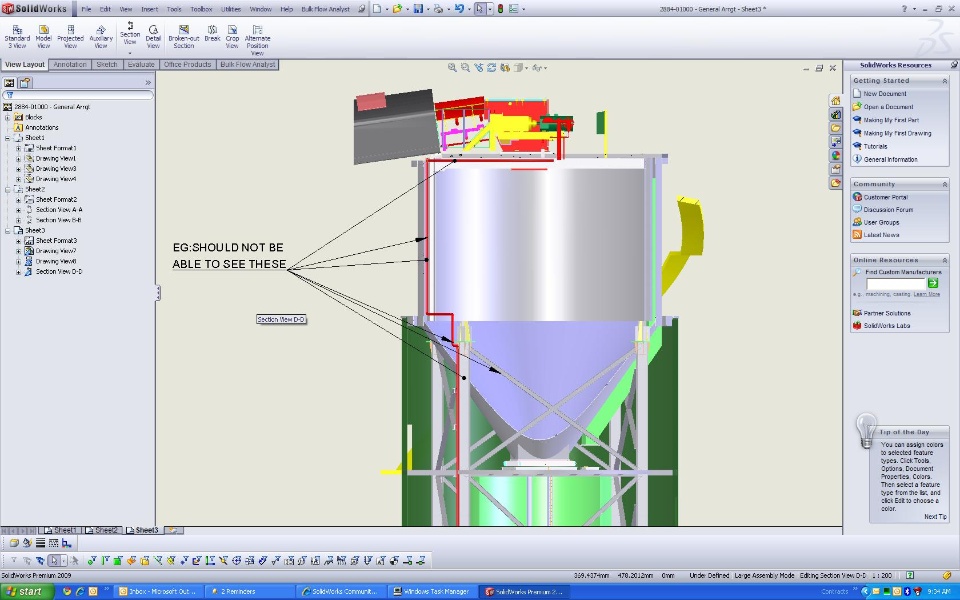960x600 pixels.
Task: Create a Detail View
Action: [x=153, y=37]
